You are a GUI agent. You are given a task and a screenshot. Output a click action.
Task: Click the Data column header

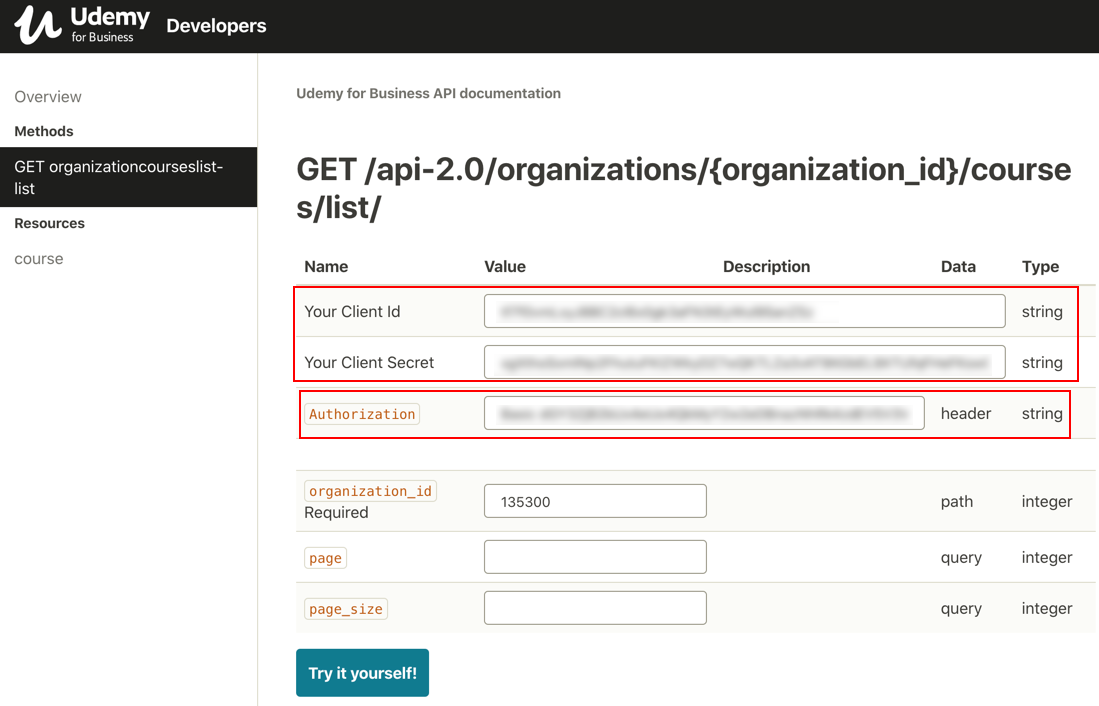(x=958, y=266)
